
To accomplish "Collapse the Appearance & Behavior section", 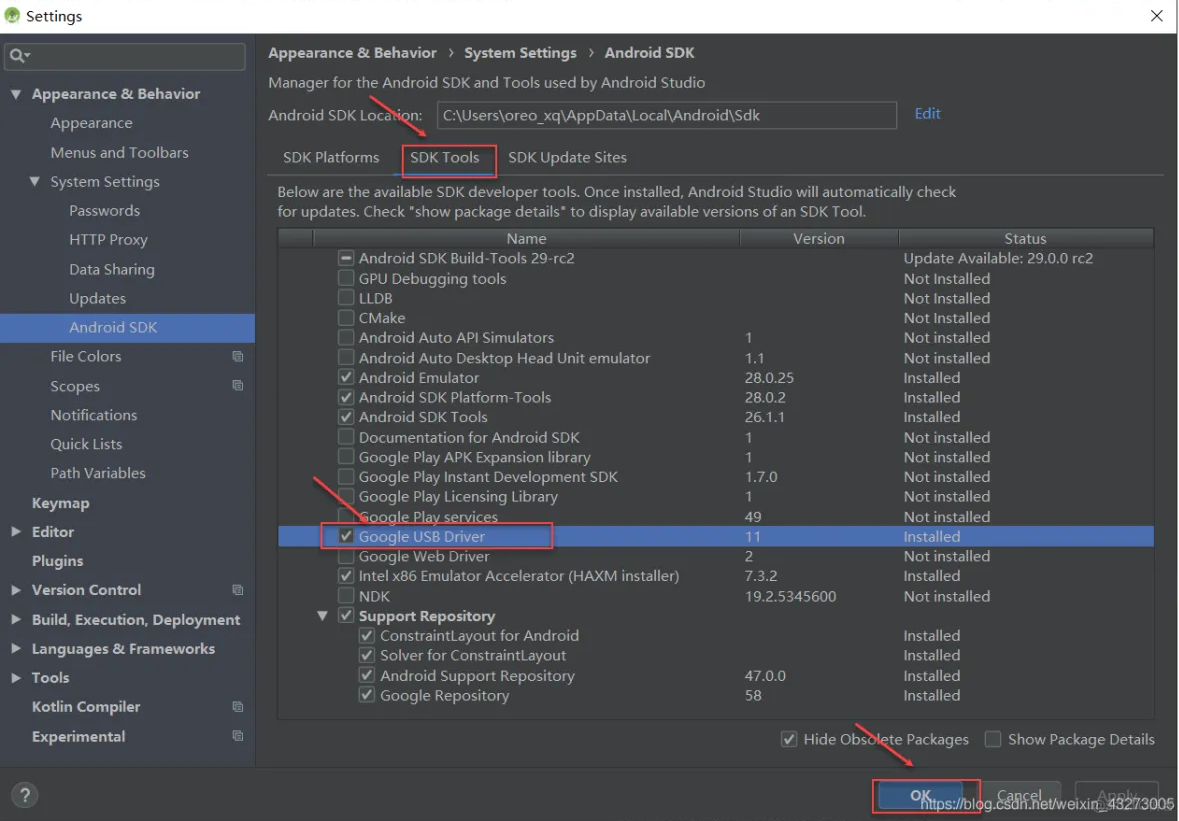I will [x=16, y=94].
